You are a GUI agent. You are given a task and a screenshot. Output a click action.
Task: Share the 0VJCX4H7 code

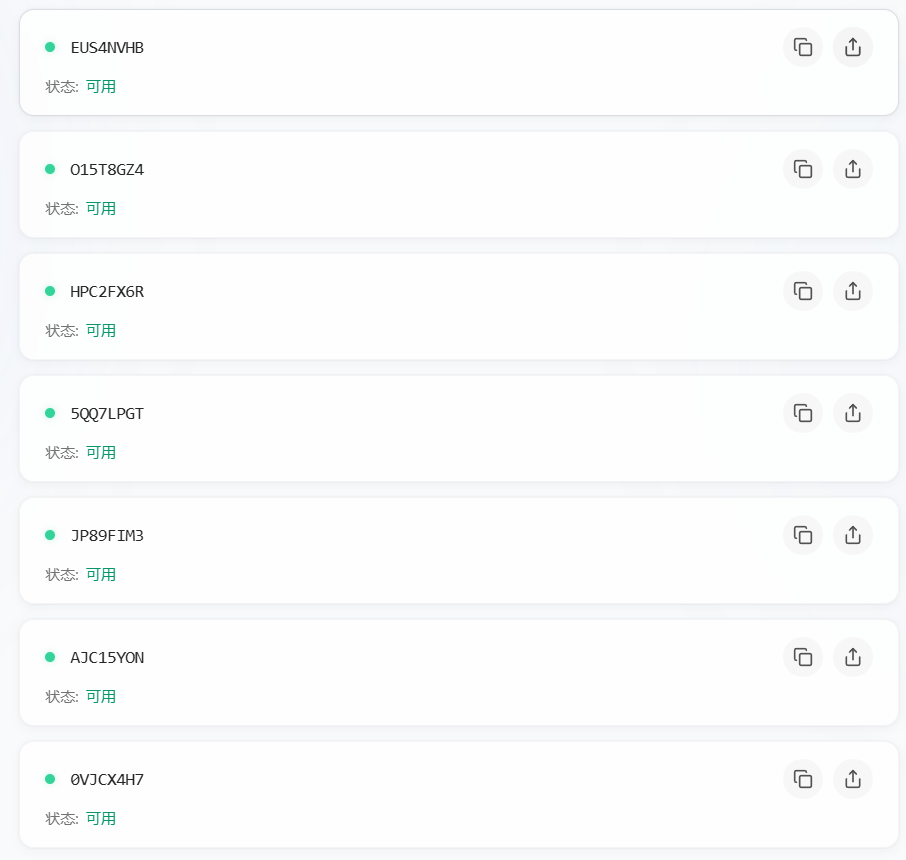pos(853,779)
